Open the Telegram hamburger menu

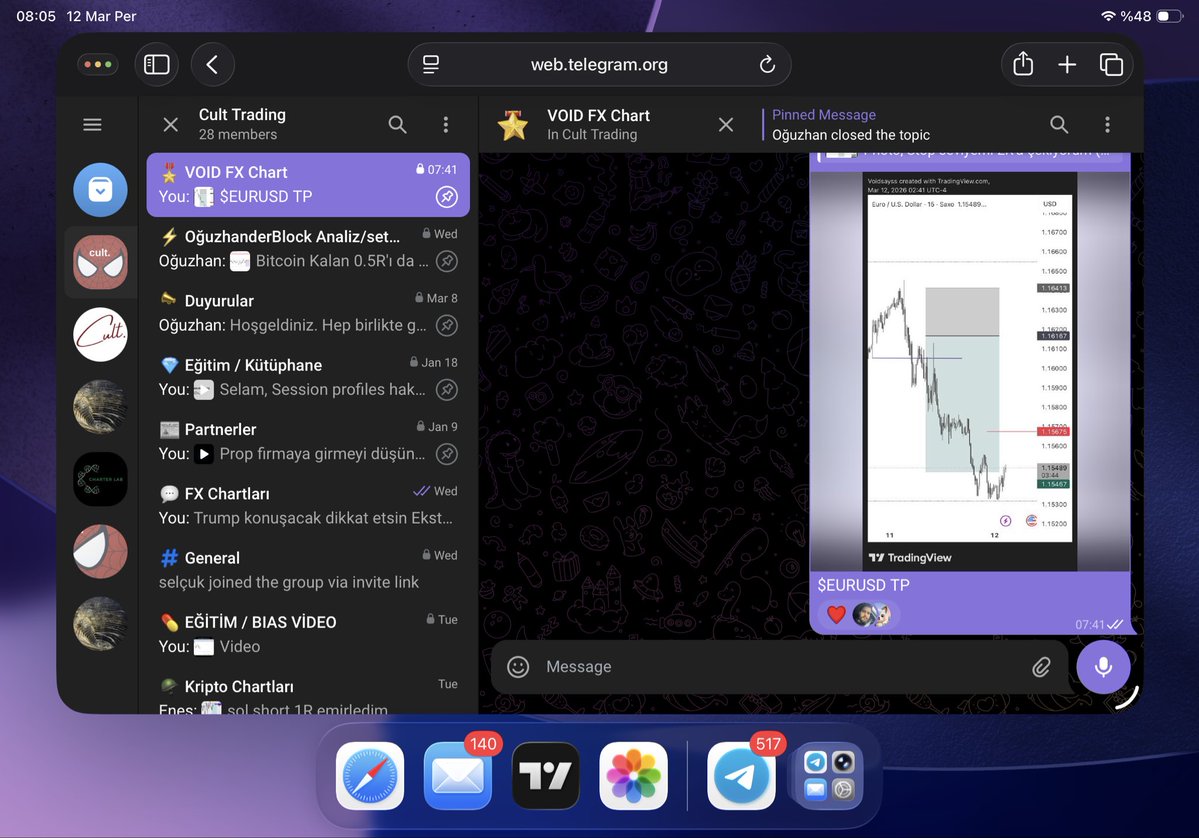(x=93, y=125)
